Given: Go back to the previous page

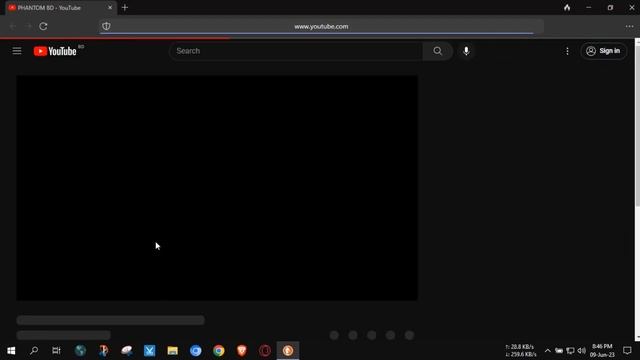Looking at the screenshot, I should 13,27.
